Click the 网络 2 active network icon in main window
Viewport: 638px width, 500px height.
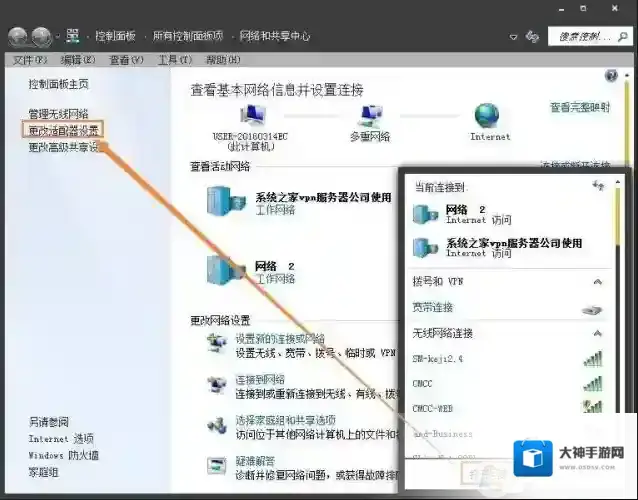click(226, 270)
